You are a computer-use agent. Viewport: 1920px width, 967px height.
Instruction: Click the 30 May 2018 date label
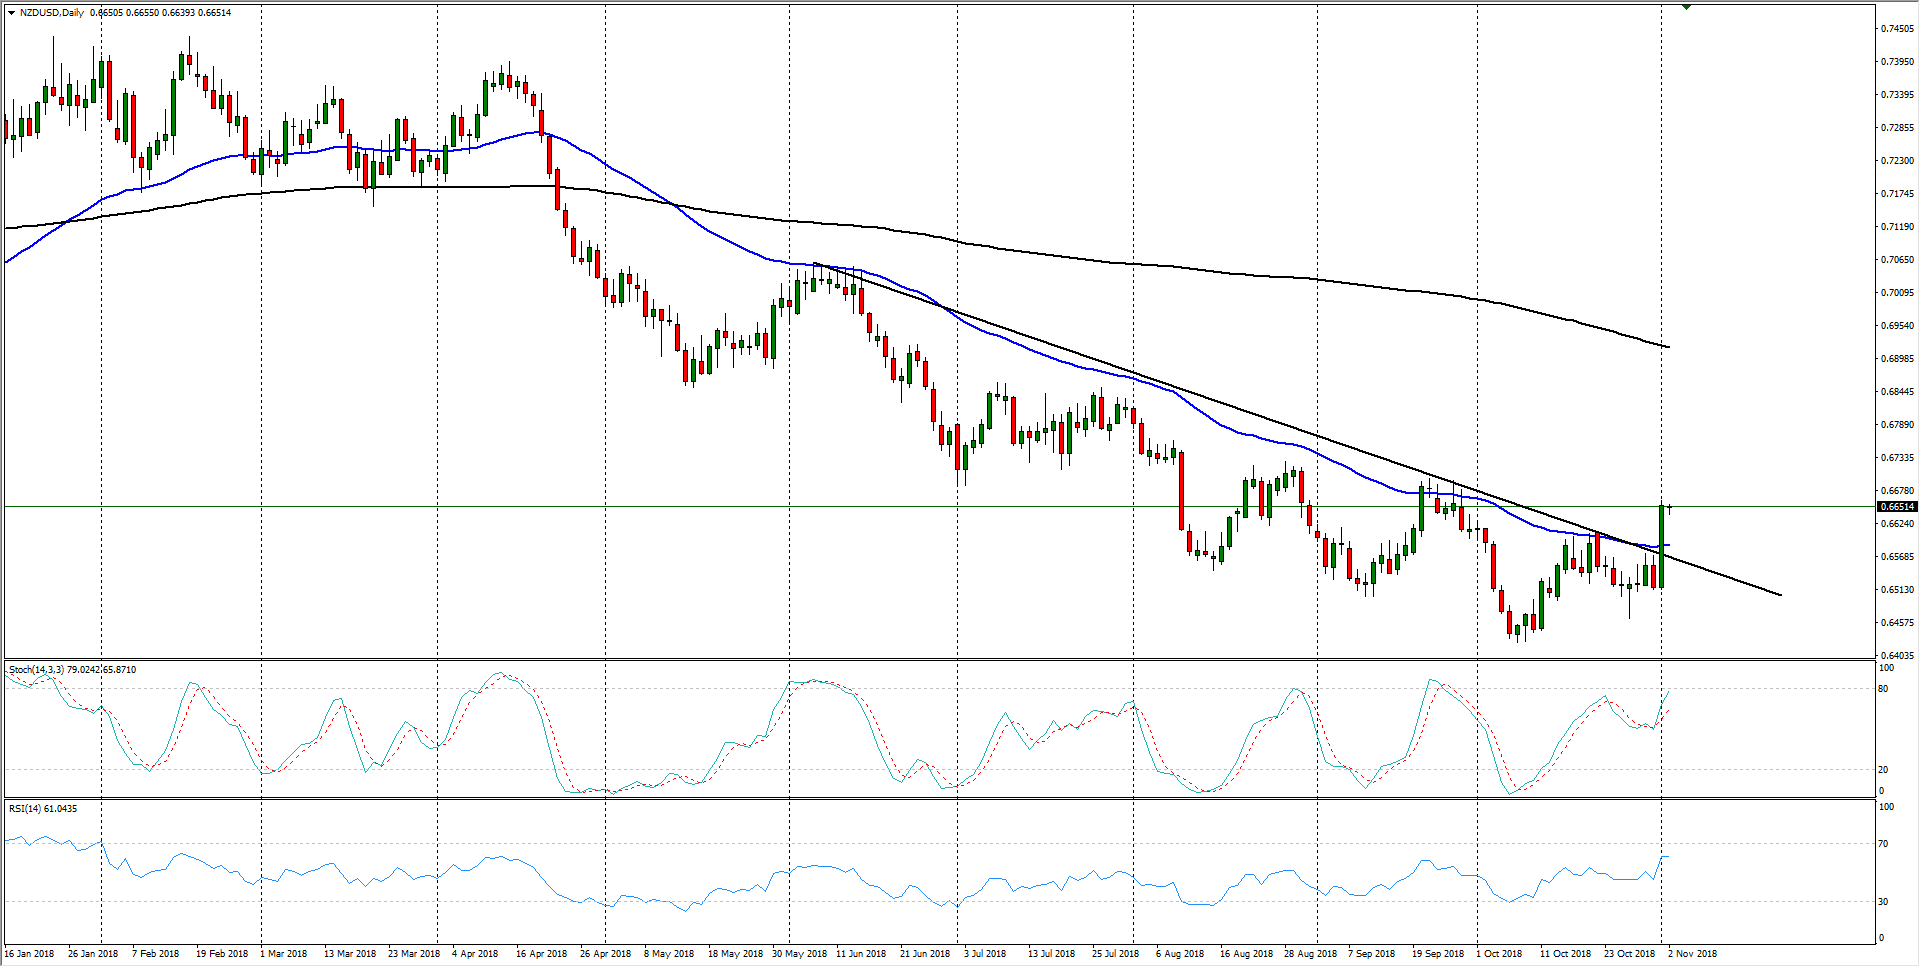pyautogui.click(x=799, y=953)
